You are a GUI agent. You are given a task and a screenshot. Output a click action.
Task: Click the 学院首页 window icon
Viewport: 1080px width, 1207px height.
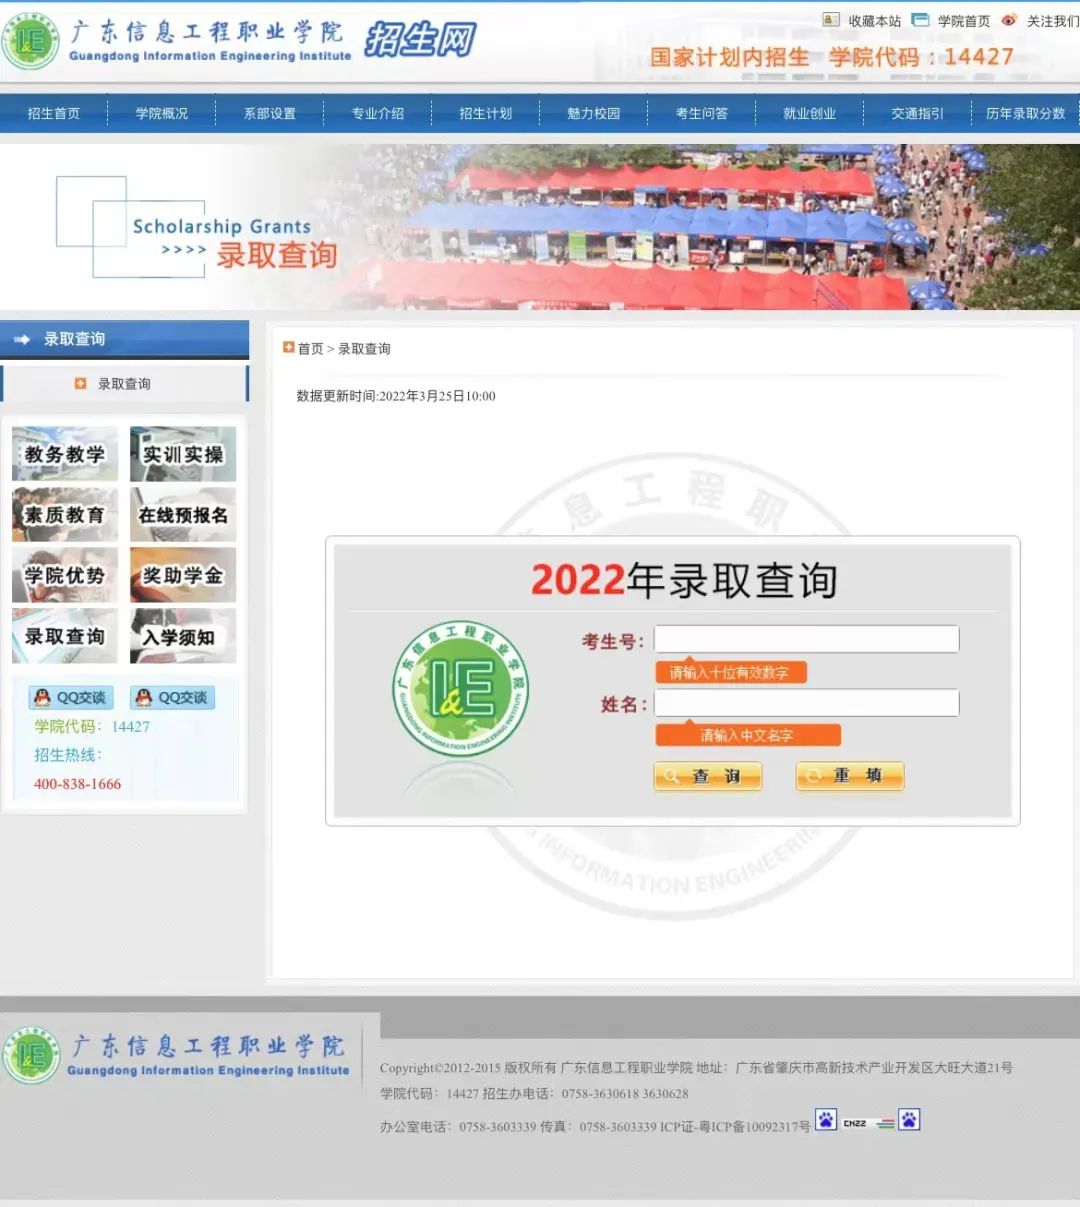[920, 20]
